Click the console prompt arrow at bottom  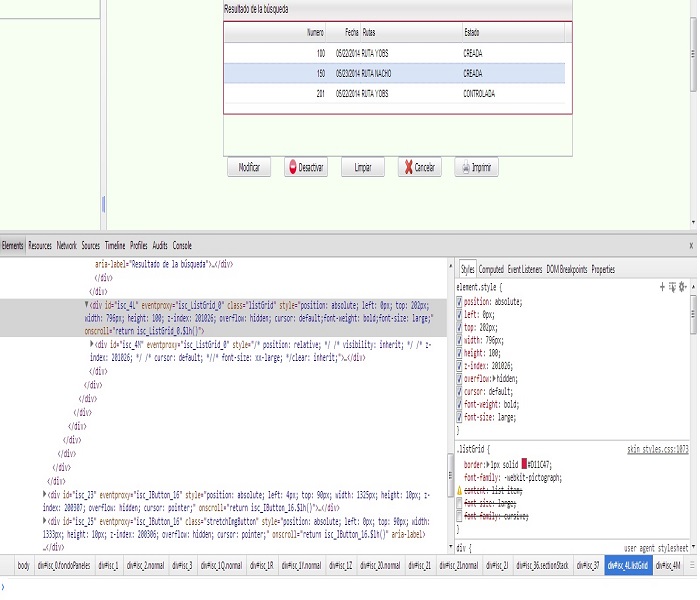click(4, 587)
